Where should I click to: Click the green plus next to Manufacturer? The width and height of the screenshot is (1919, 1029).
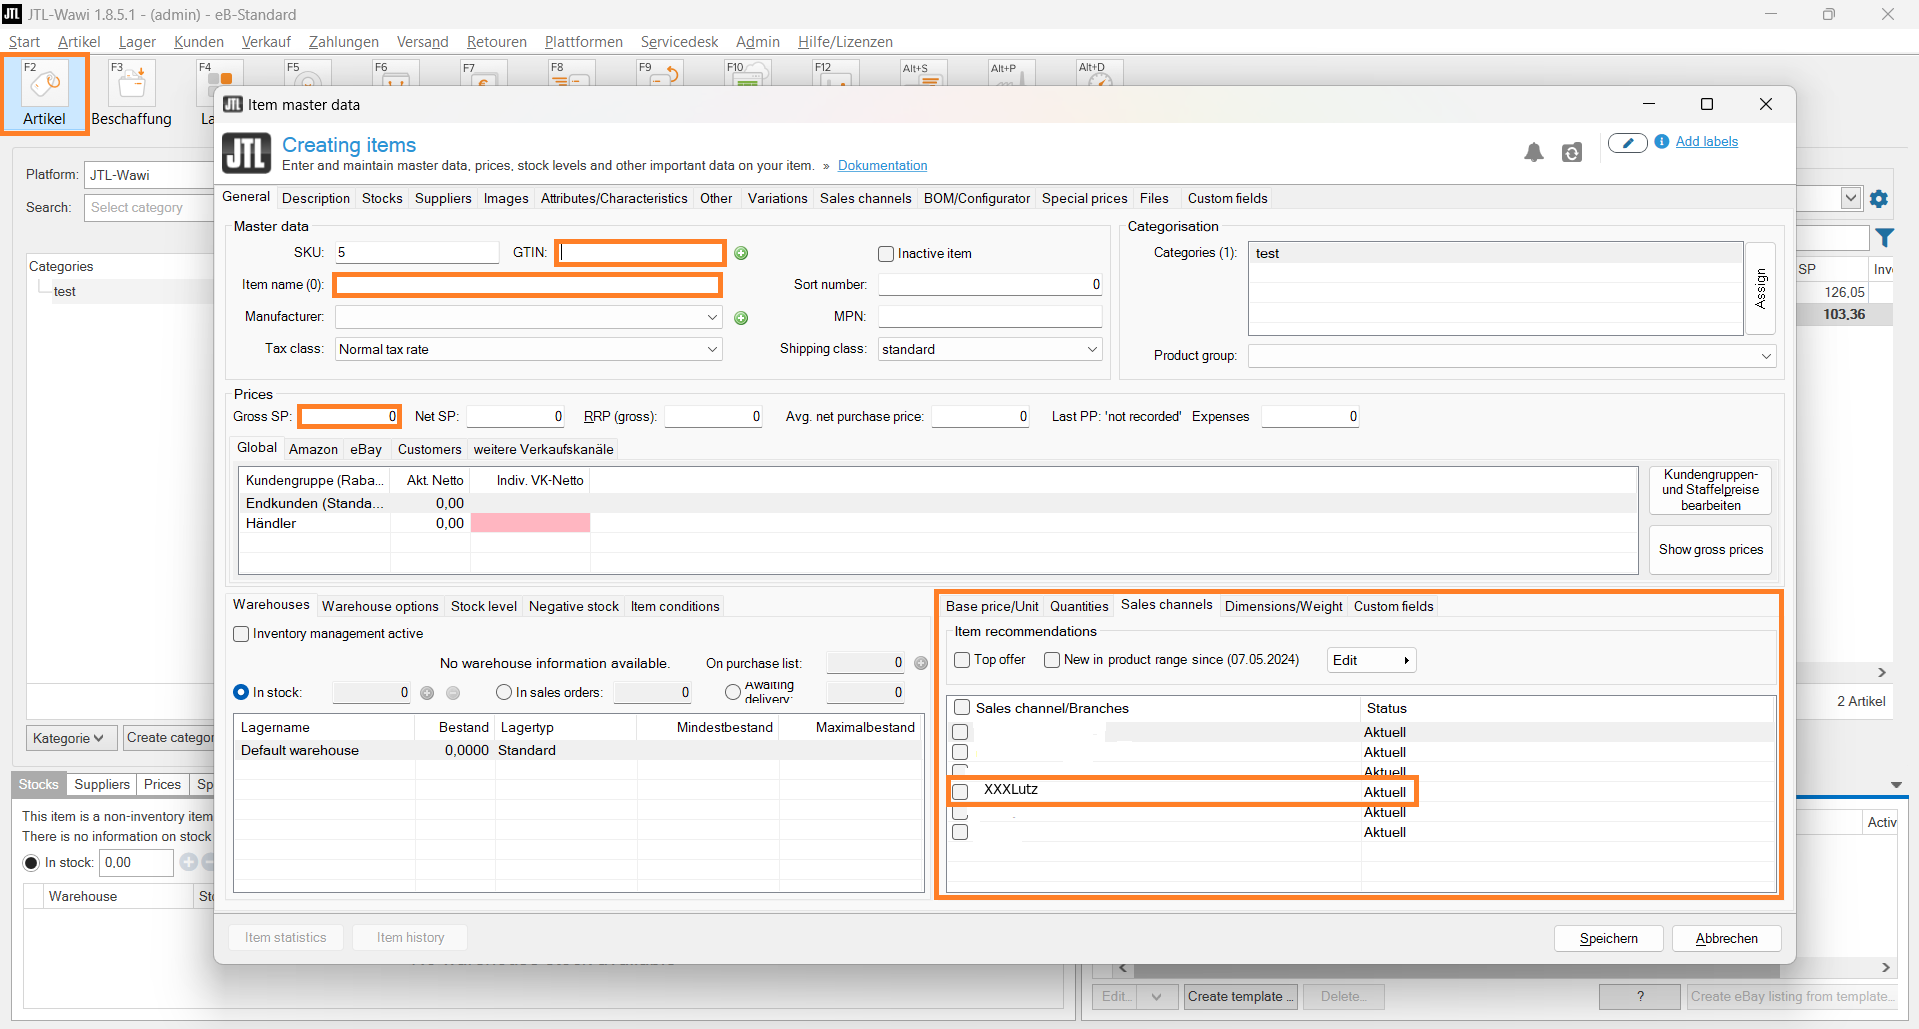[741, 318]
